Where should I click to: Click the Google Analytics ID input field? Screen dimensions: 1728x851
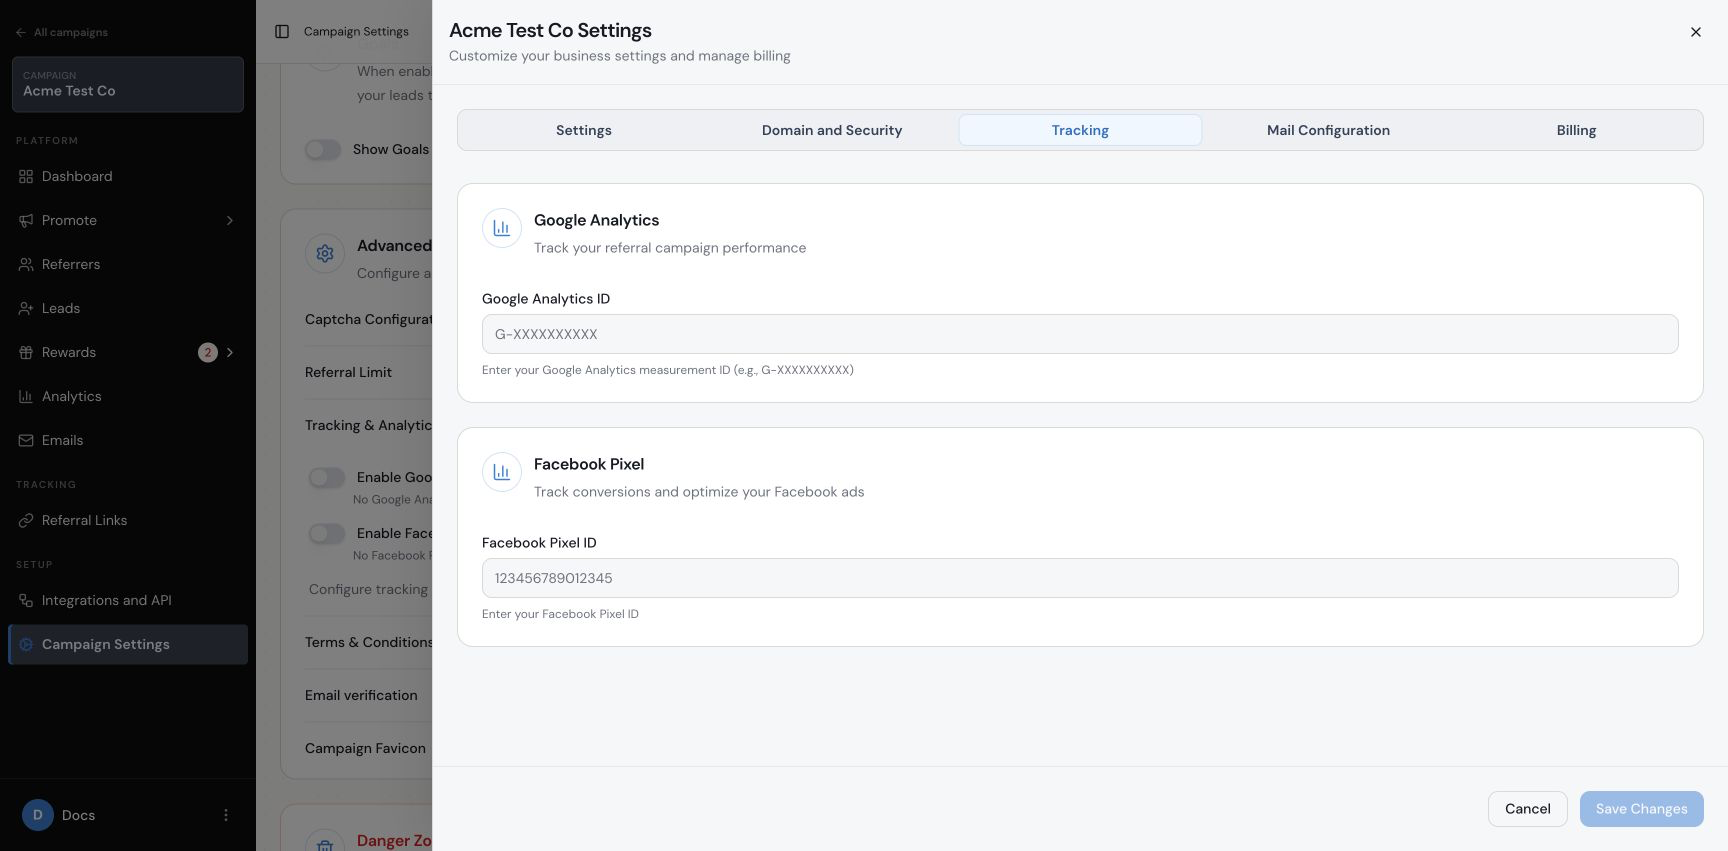(1080, 334)
